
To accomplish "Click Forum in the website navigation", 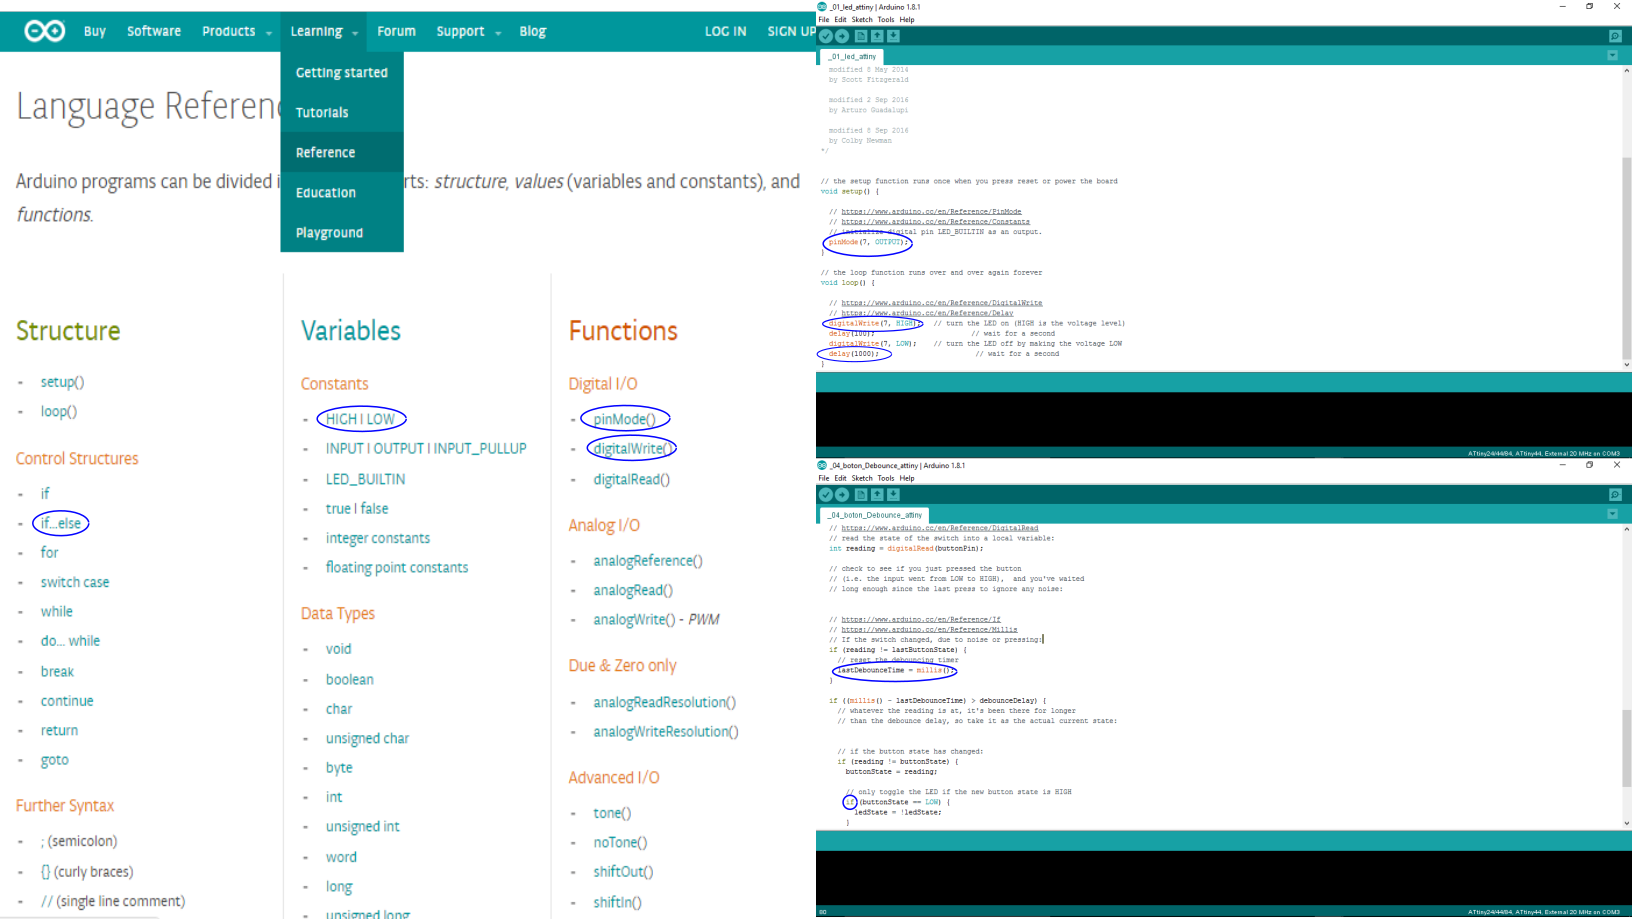I will [x=396, y=32].
